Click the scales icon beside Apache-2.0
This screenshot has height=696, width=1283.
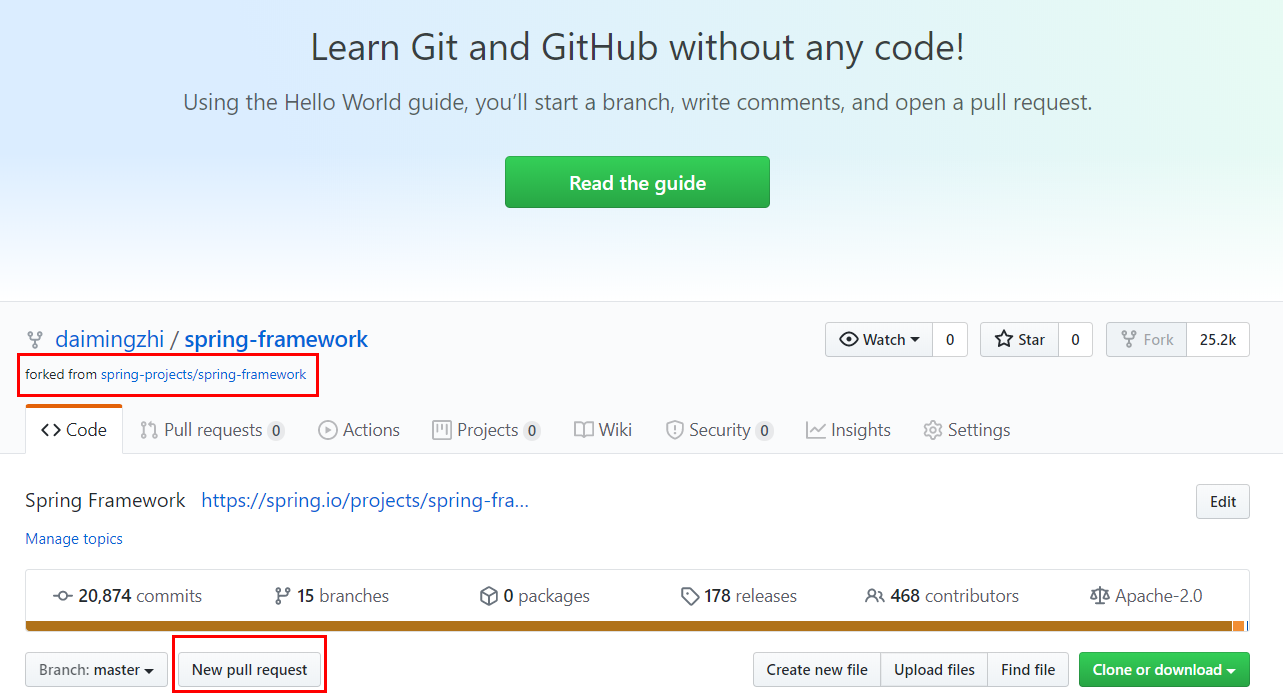click(x=1100, y=596)
